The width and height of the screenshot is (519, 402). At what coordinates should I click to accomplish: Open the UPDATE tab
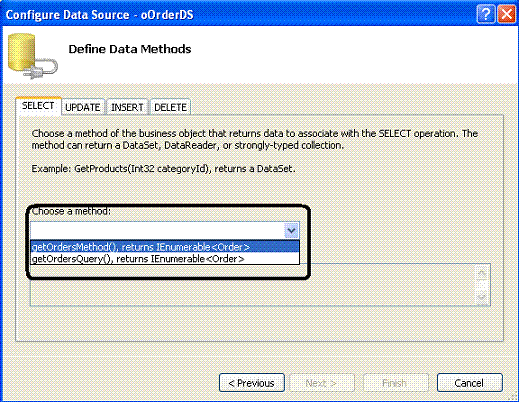tap(83, 107)
